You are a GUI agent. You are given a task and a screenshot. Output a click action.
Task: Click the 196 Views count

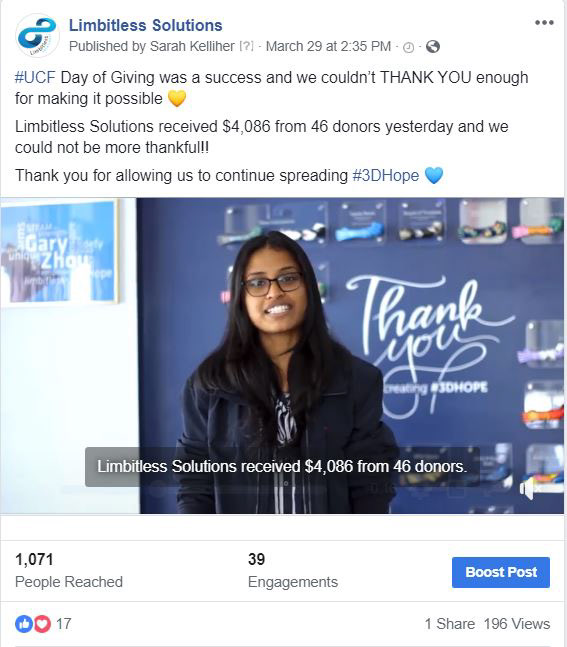pyautogui.click(x=517, y=624)
